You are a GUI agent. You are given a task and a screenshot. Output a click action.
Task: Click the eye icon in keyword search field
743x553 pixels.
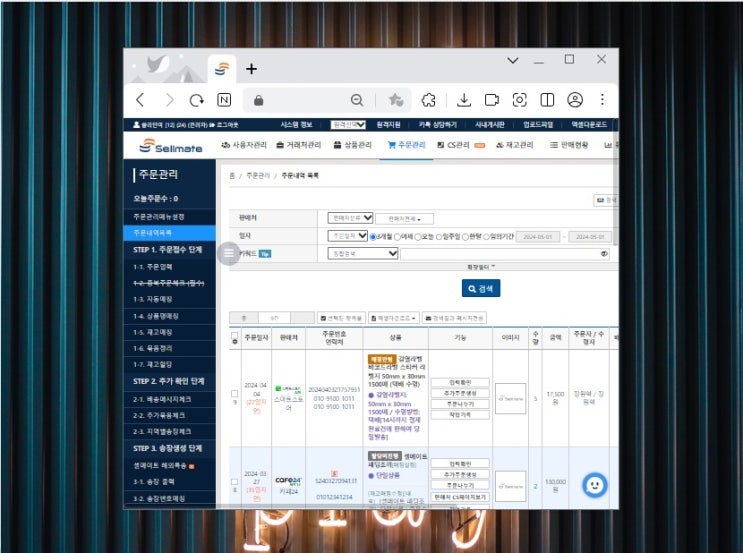coord(604,254)
